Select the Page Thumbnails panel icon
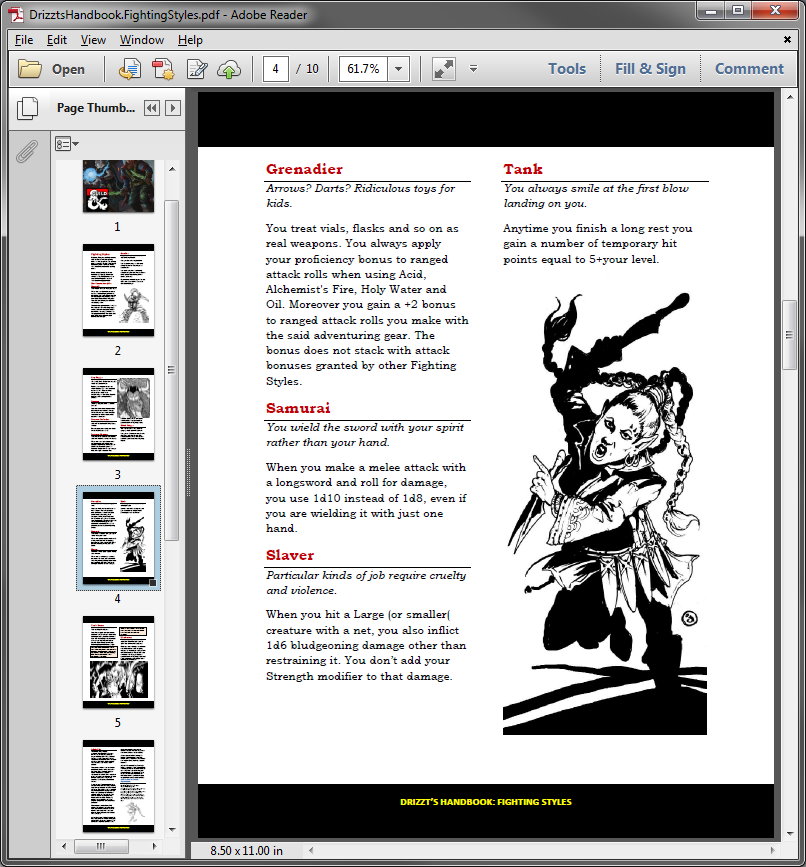 point(27,108)
